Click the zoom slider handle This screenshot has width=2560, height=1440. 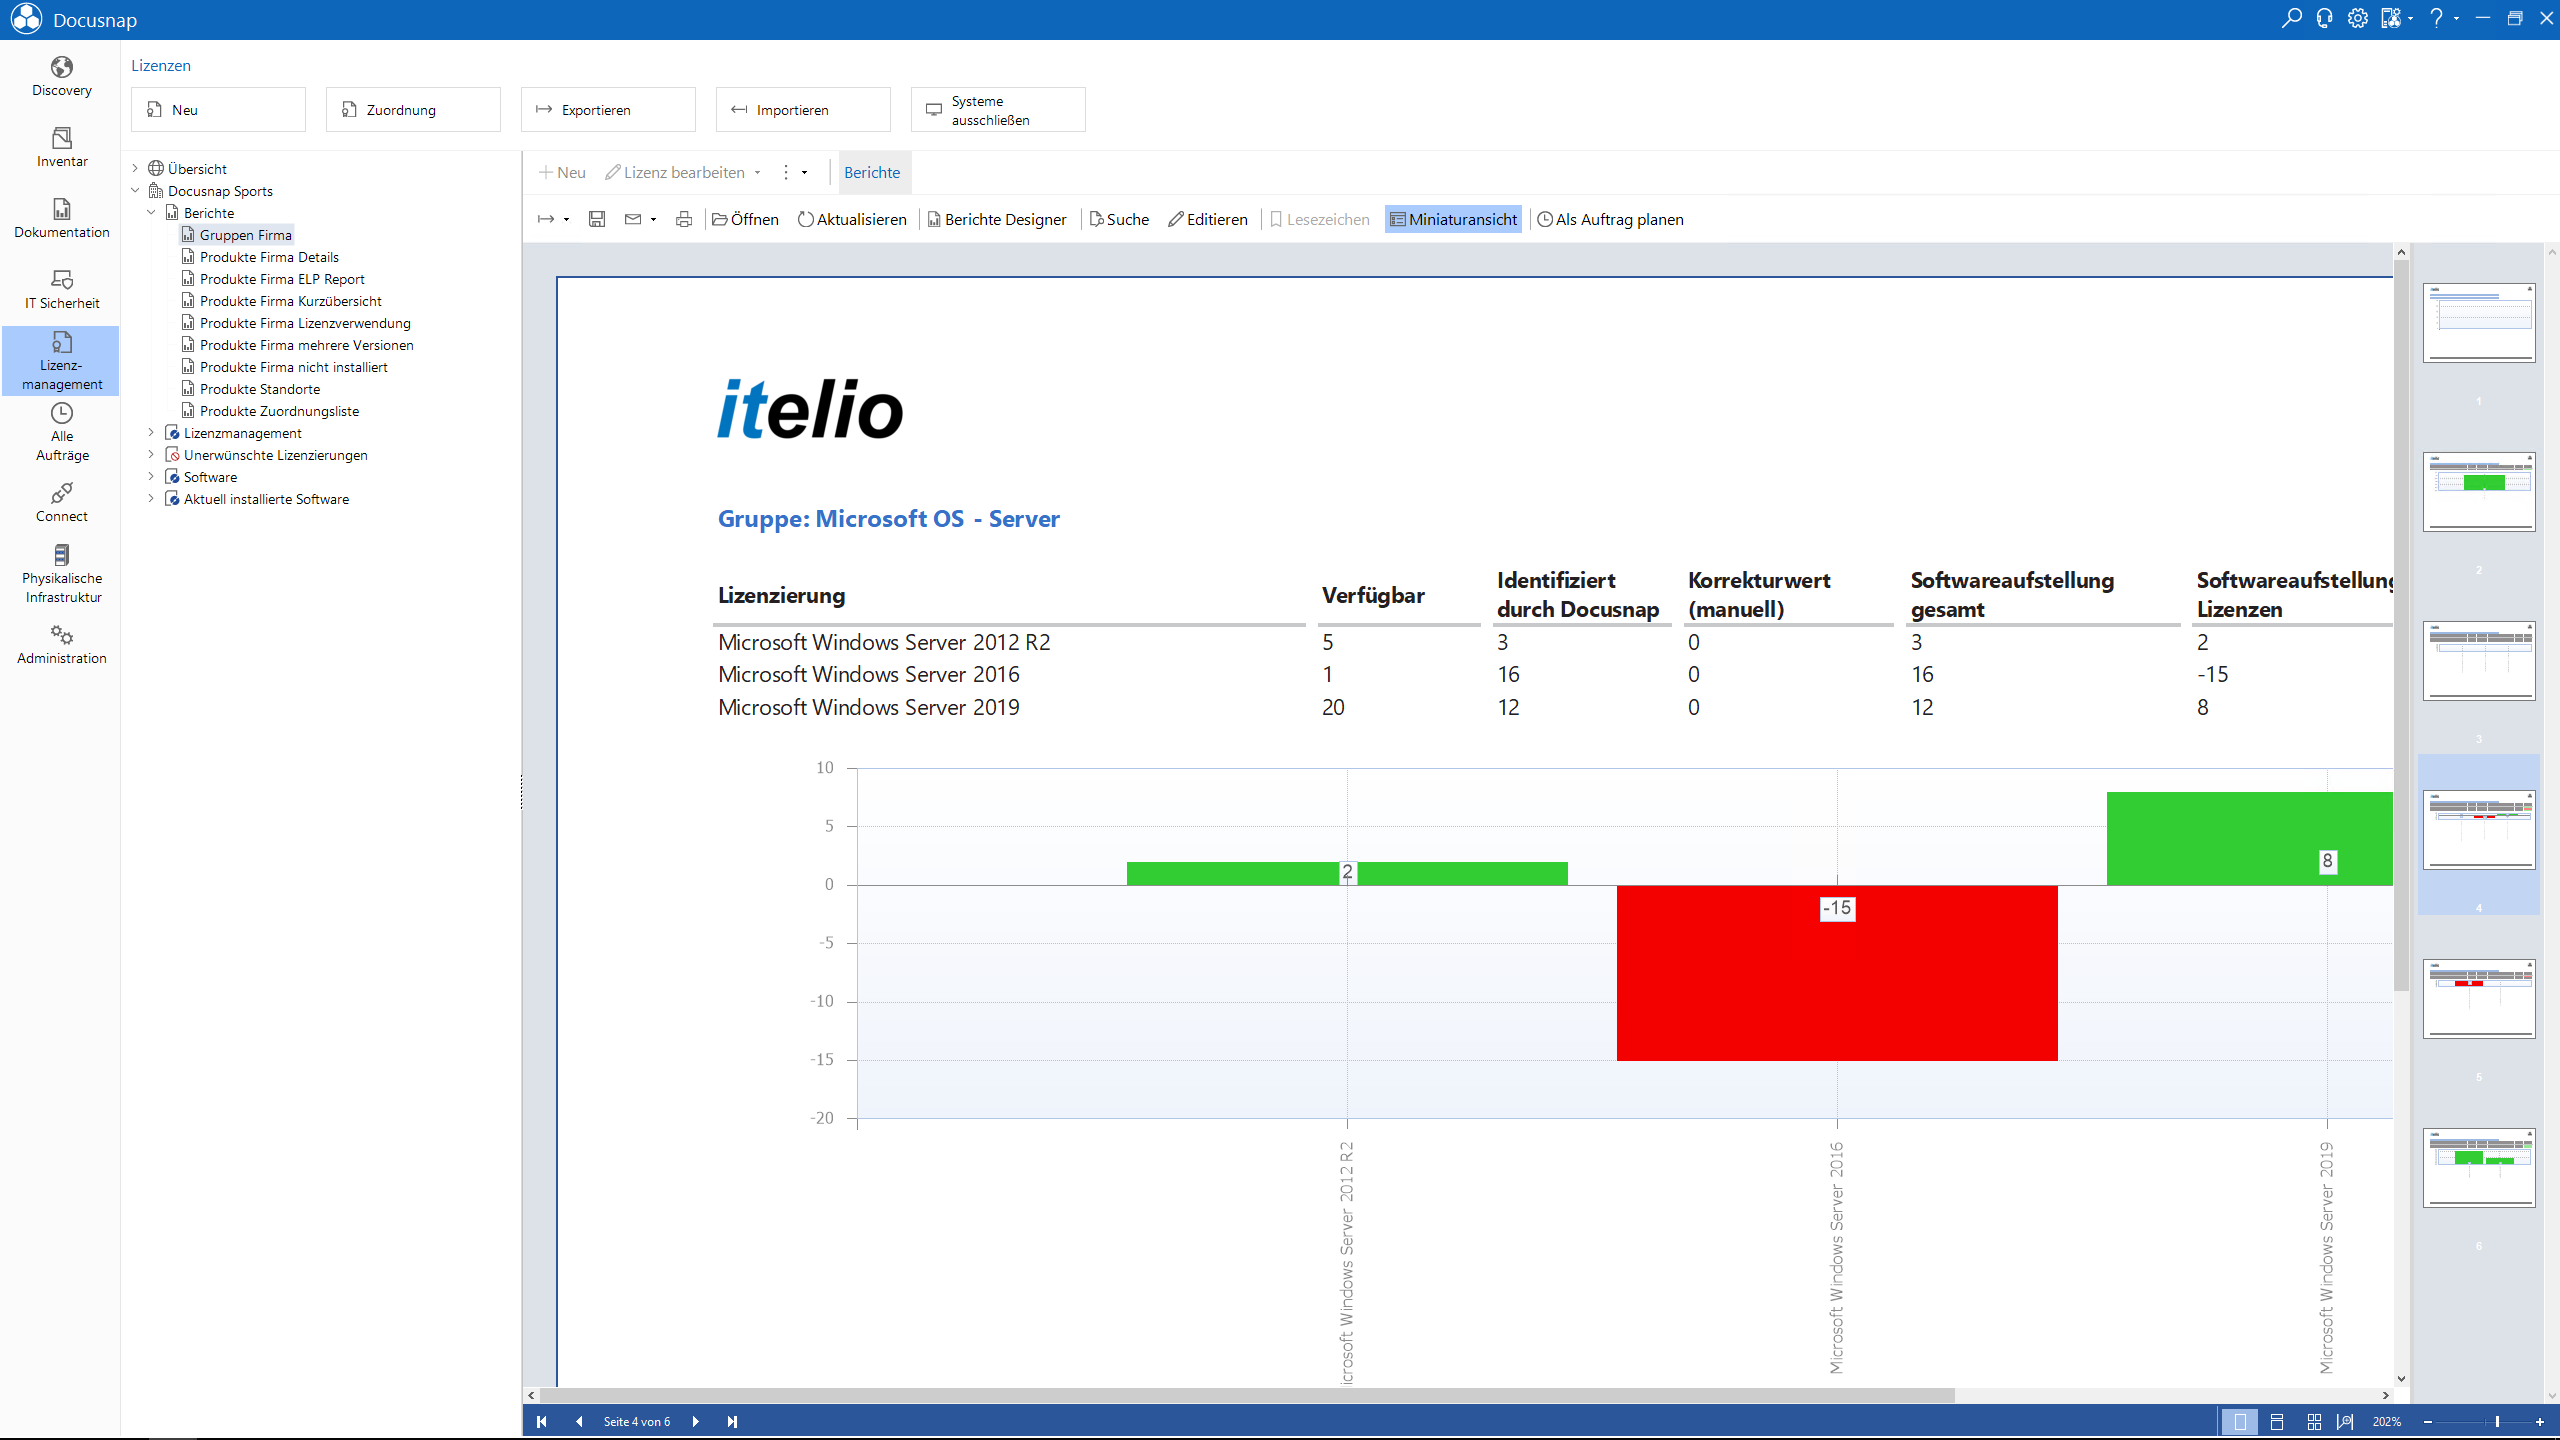pyautogui.click(x=2497, y=1421)
